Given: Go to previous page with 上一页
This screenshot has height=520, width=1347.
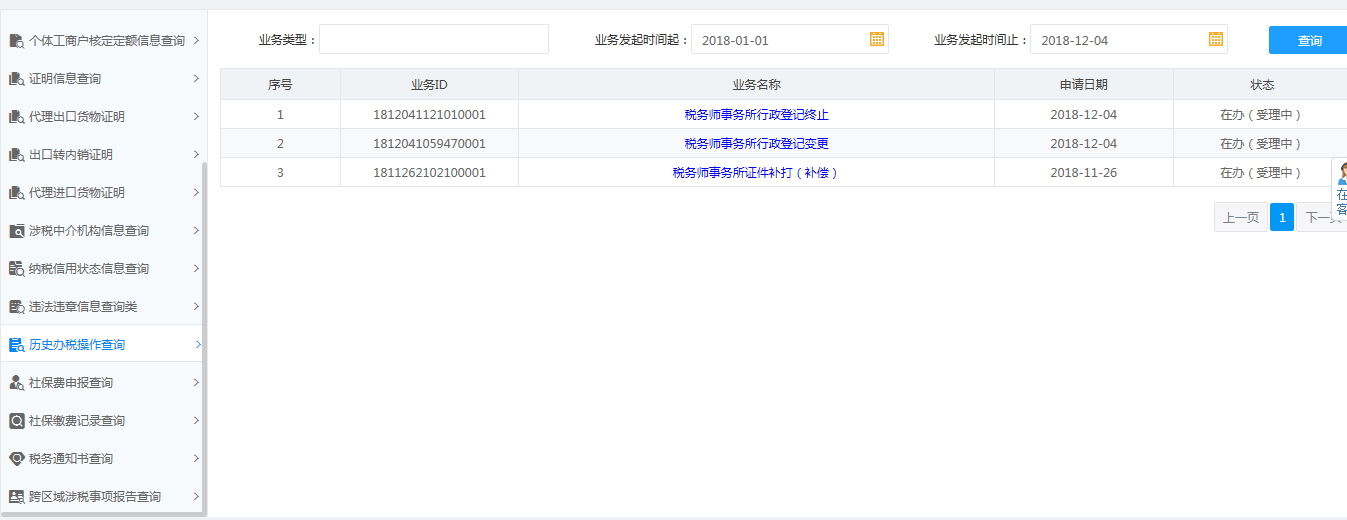Looking at the screenshot, I should click(1240, 218).
